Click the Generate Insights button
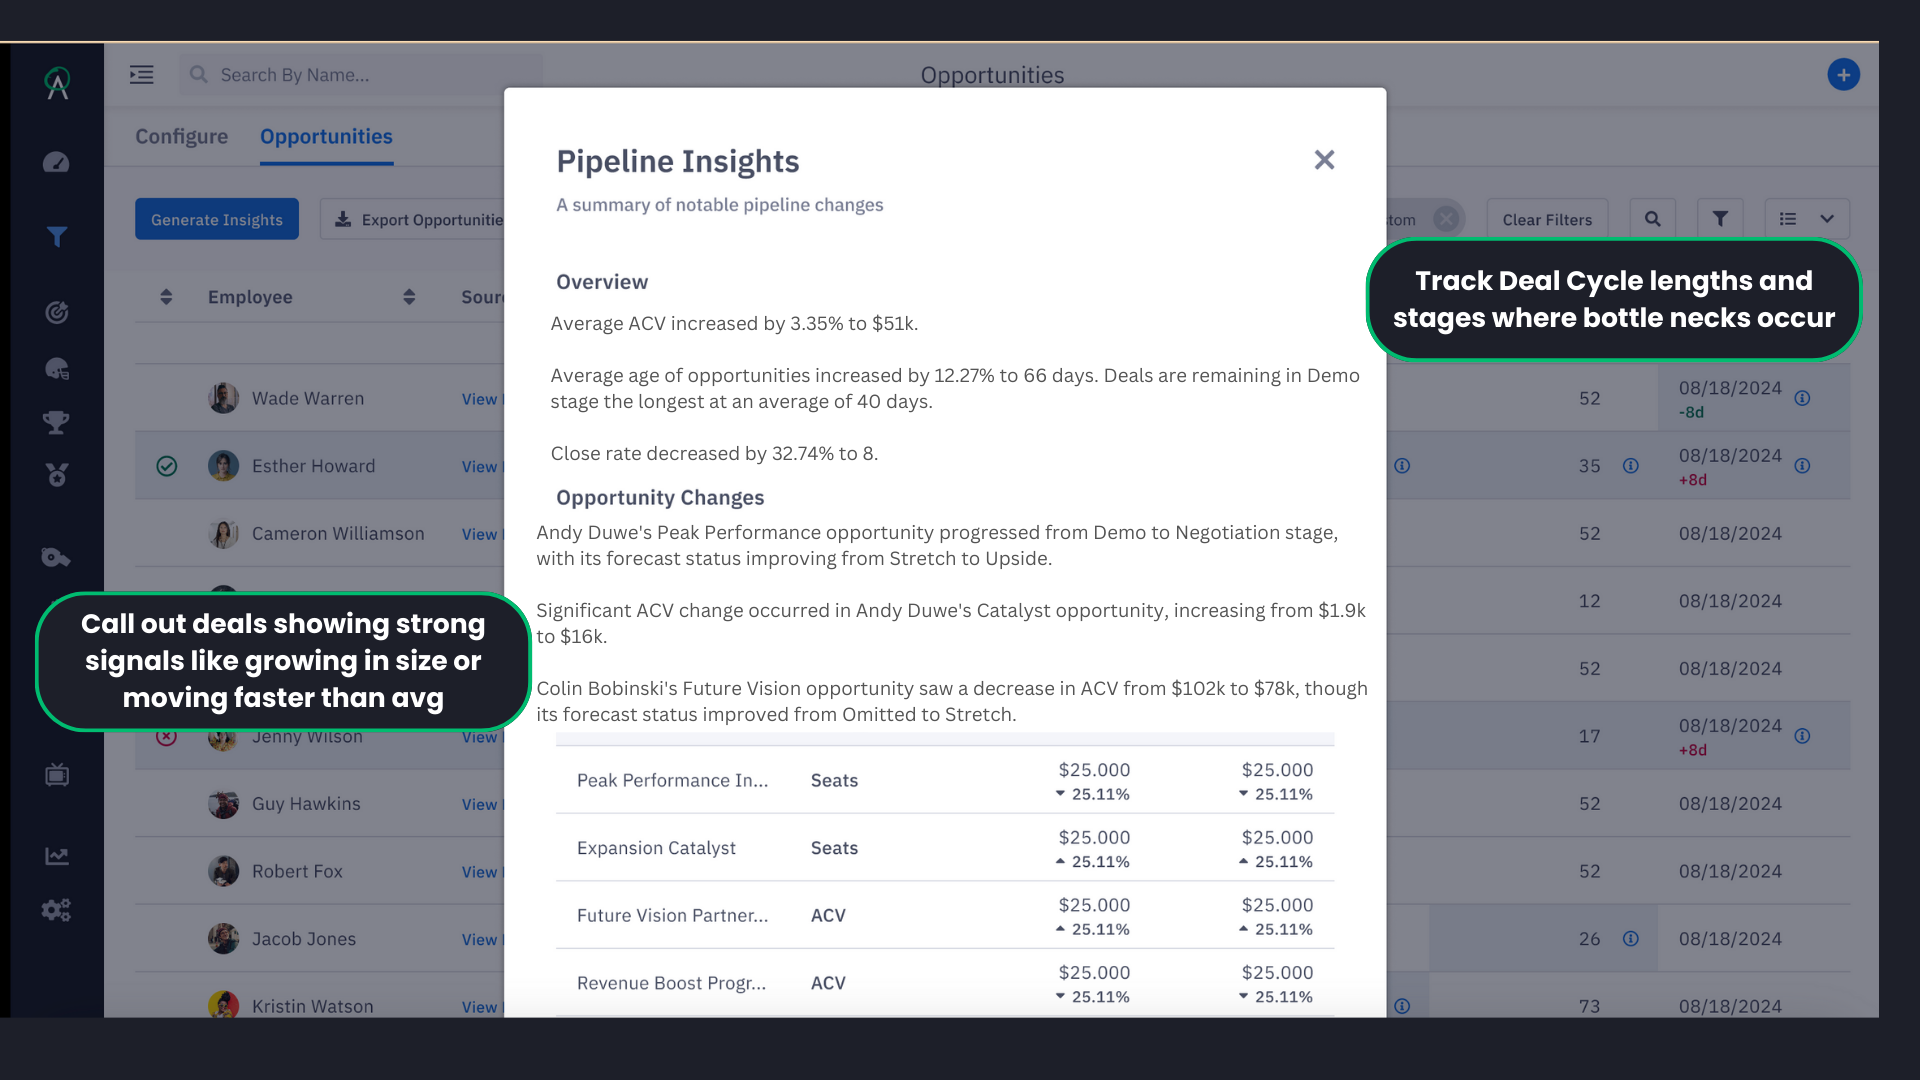This screenshot has width=1920, height=1080. (x=217, y=219)
